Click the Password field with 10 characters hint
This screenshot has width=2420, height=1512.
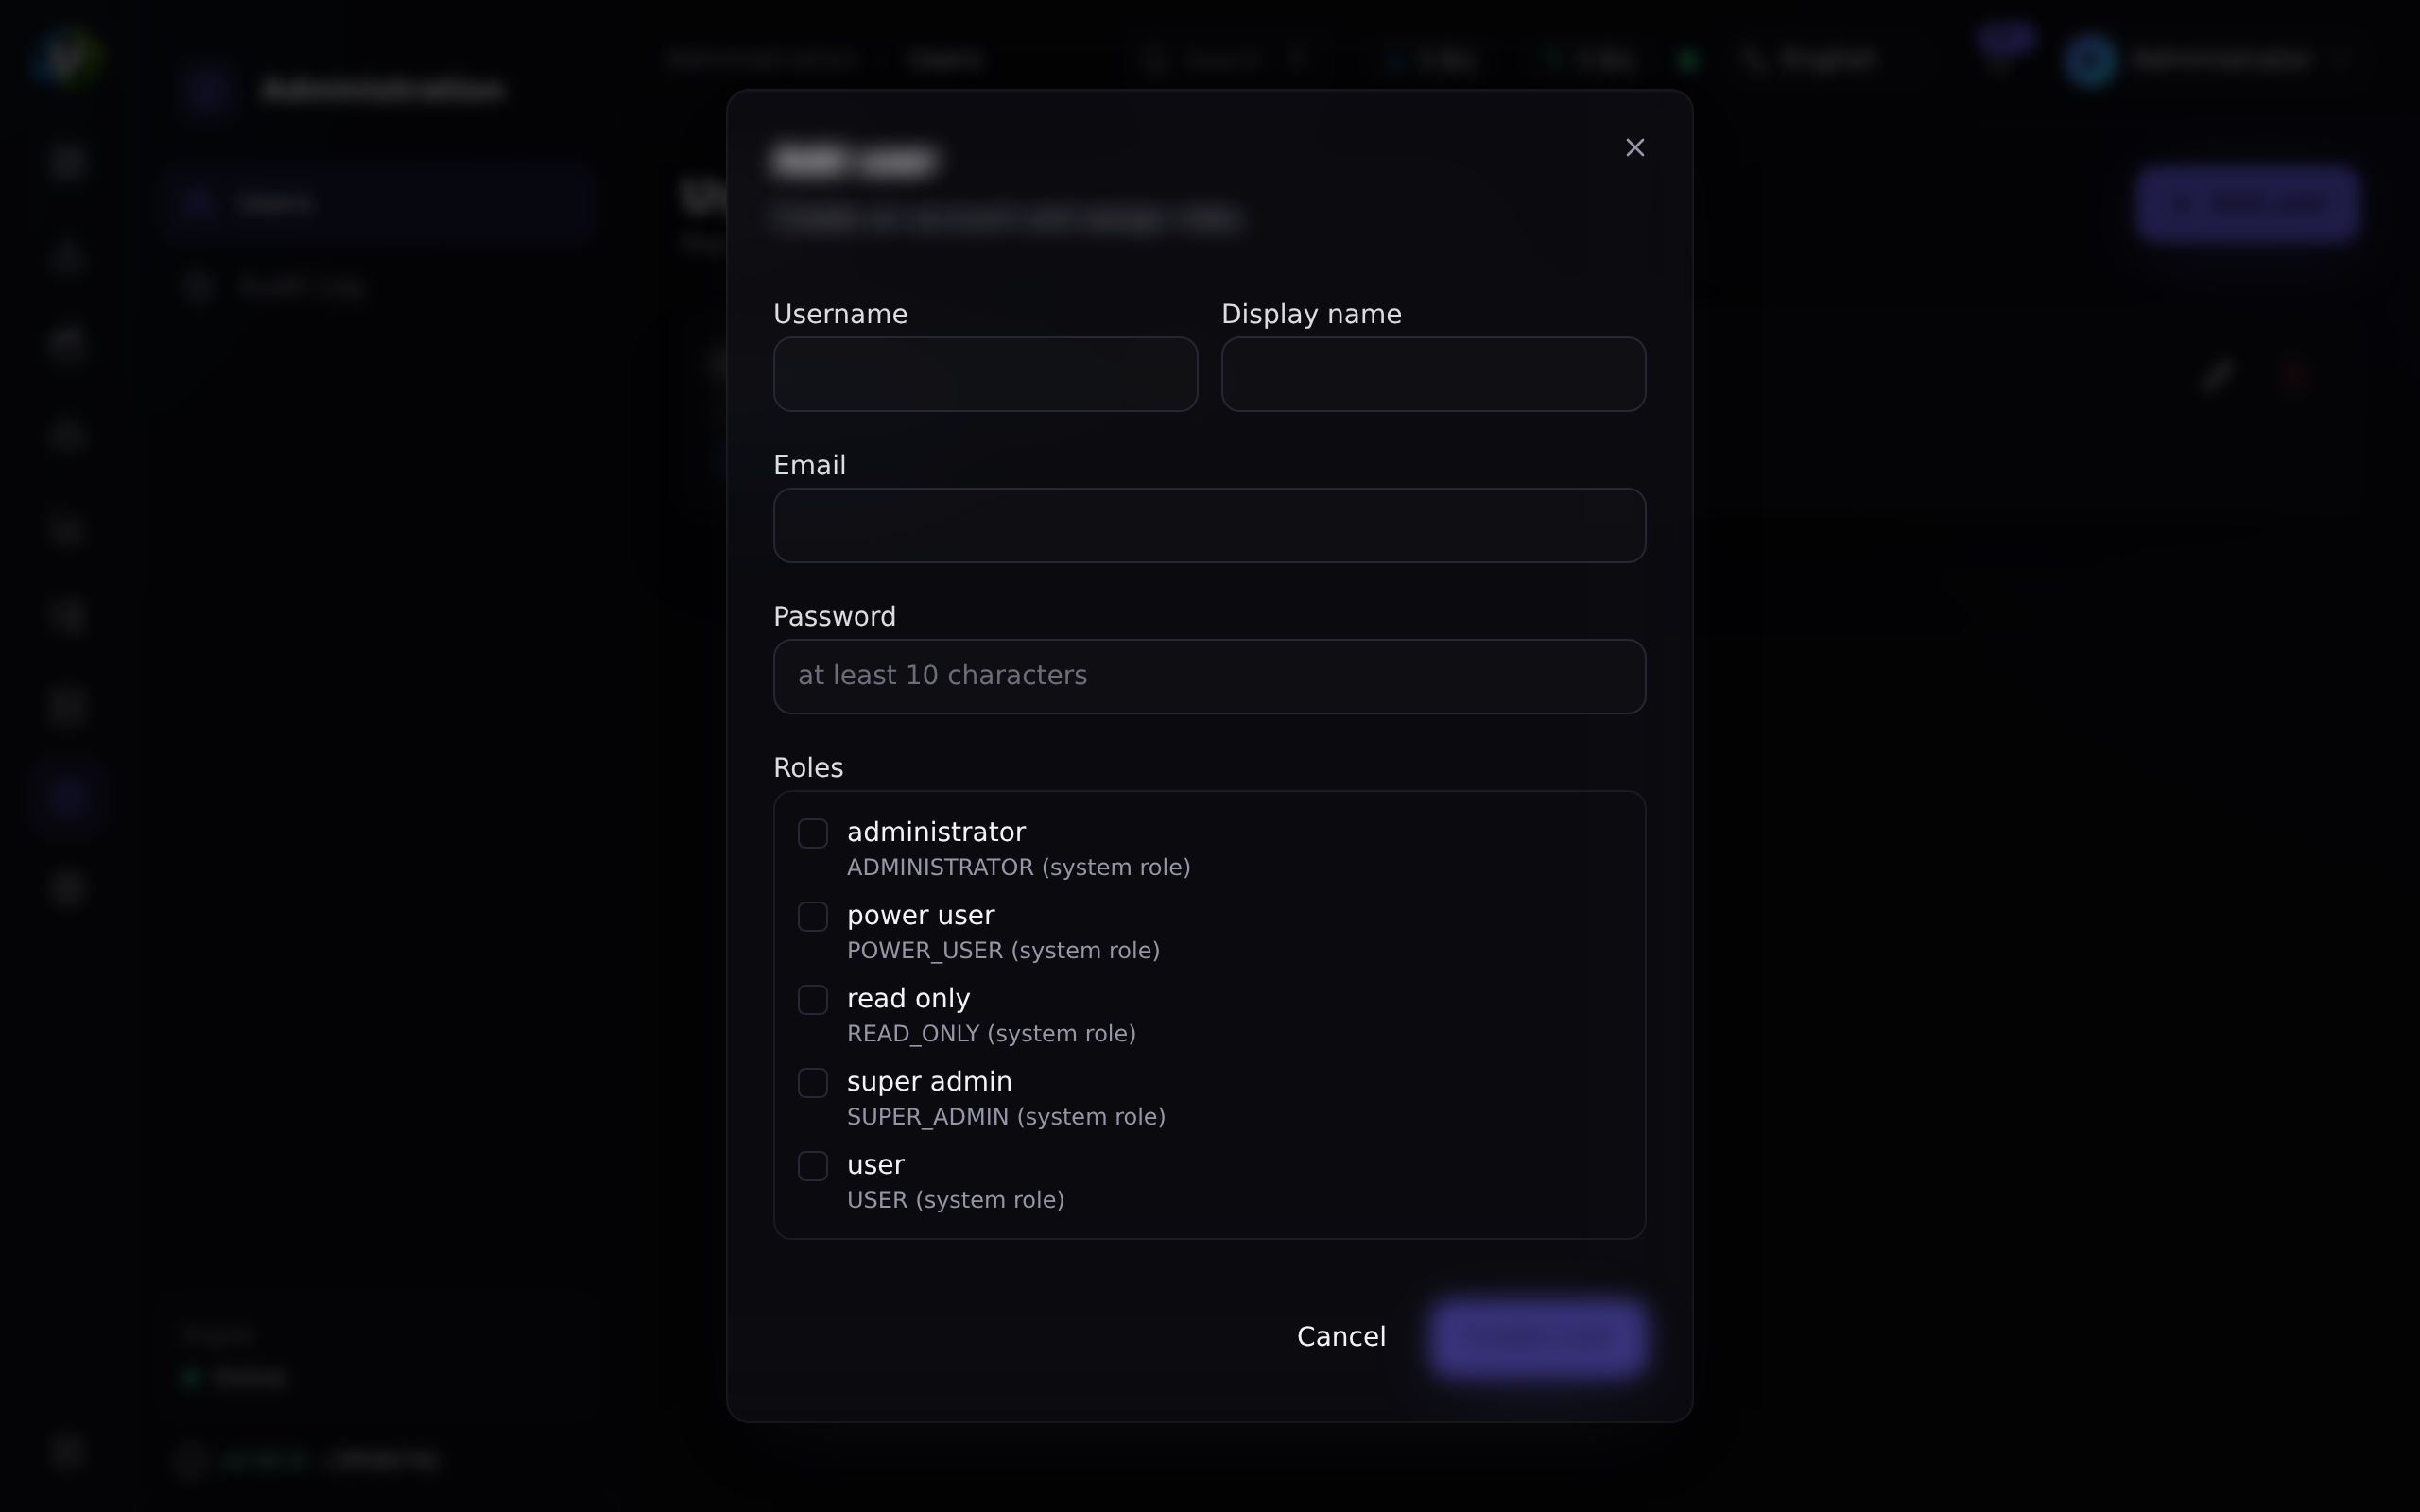1209,676
